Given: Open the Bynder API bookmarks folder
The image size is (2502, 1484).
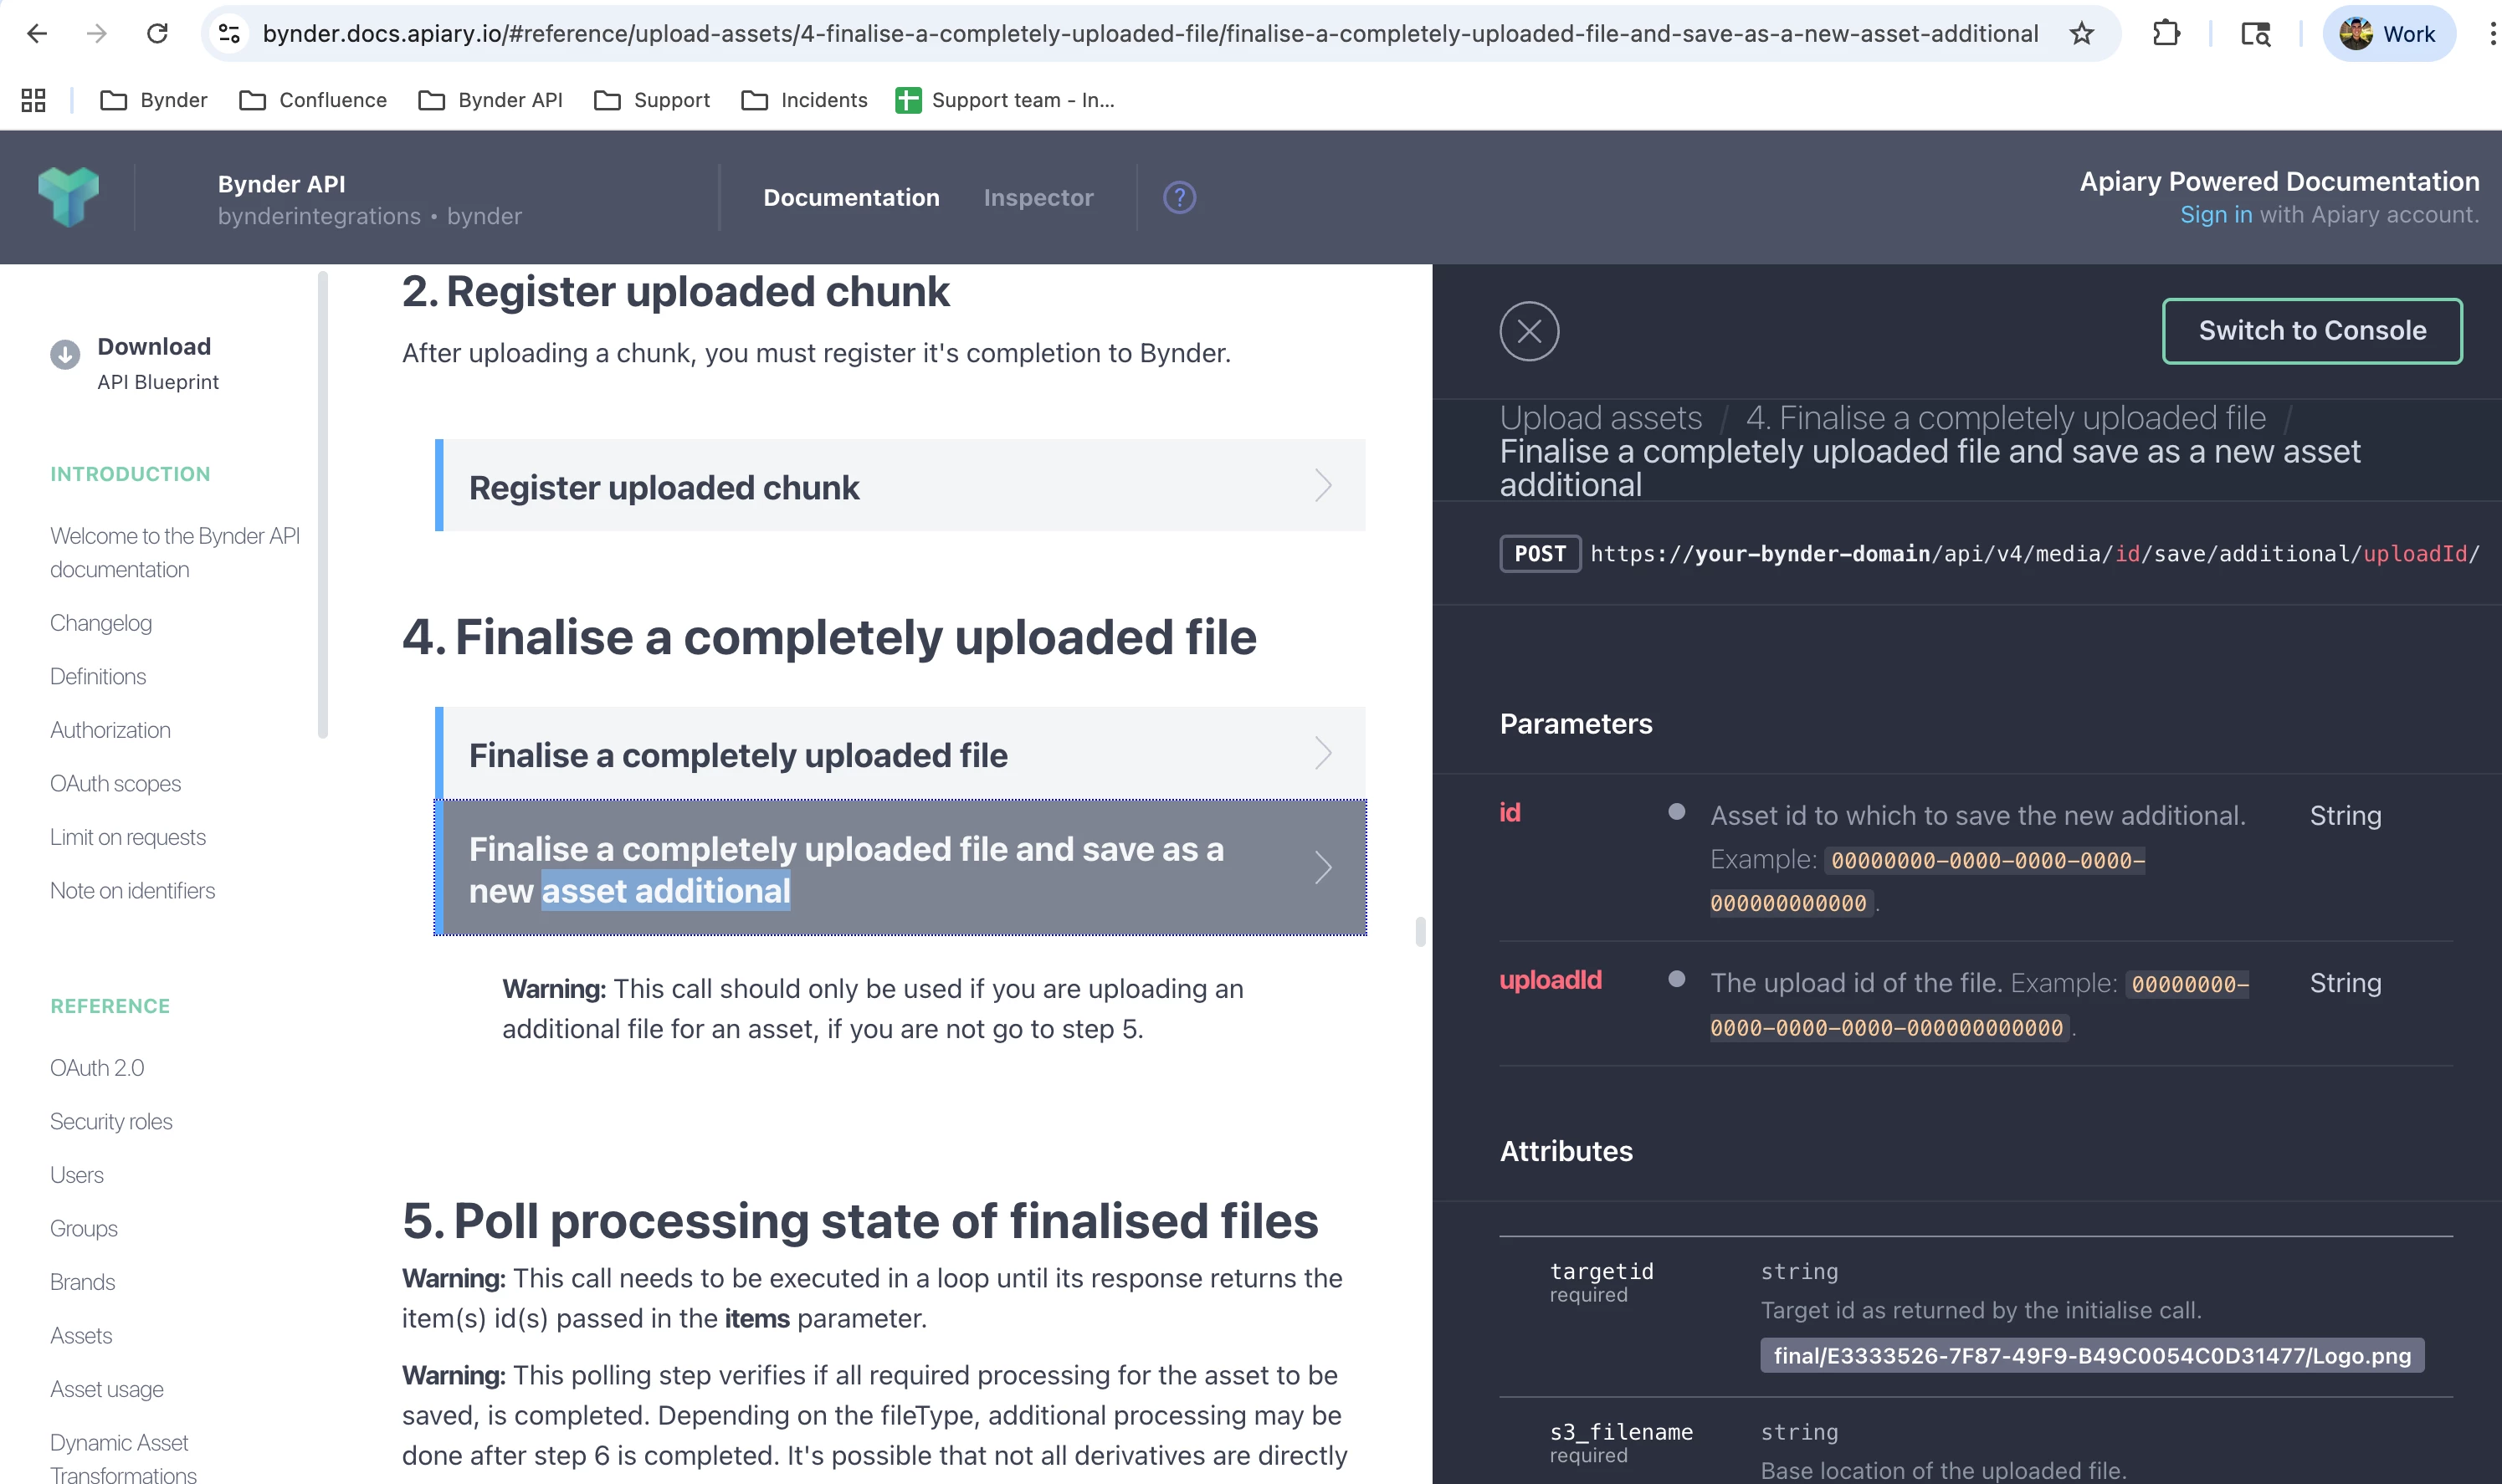Looking at the screenshot, I should (490, 100).
